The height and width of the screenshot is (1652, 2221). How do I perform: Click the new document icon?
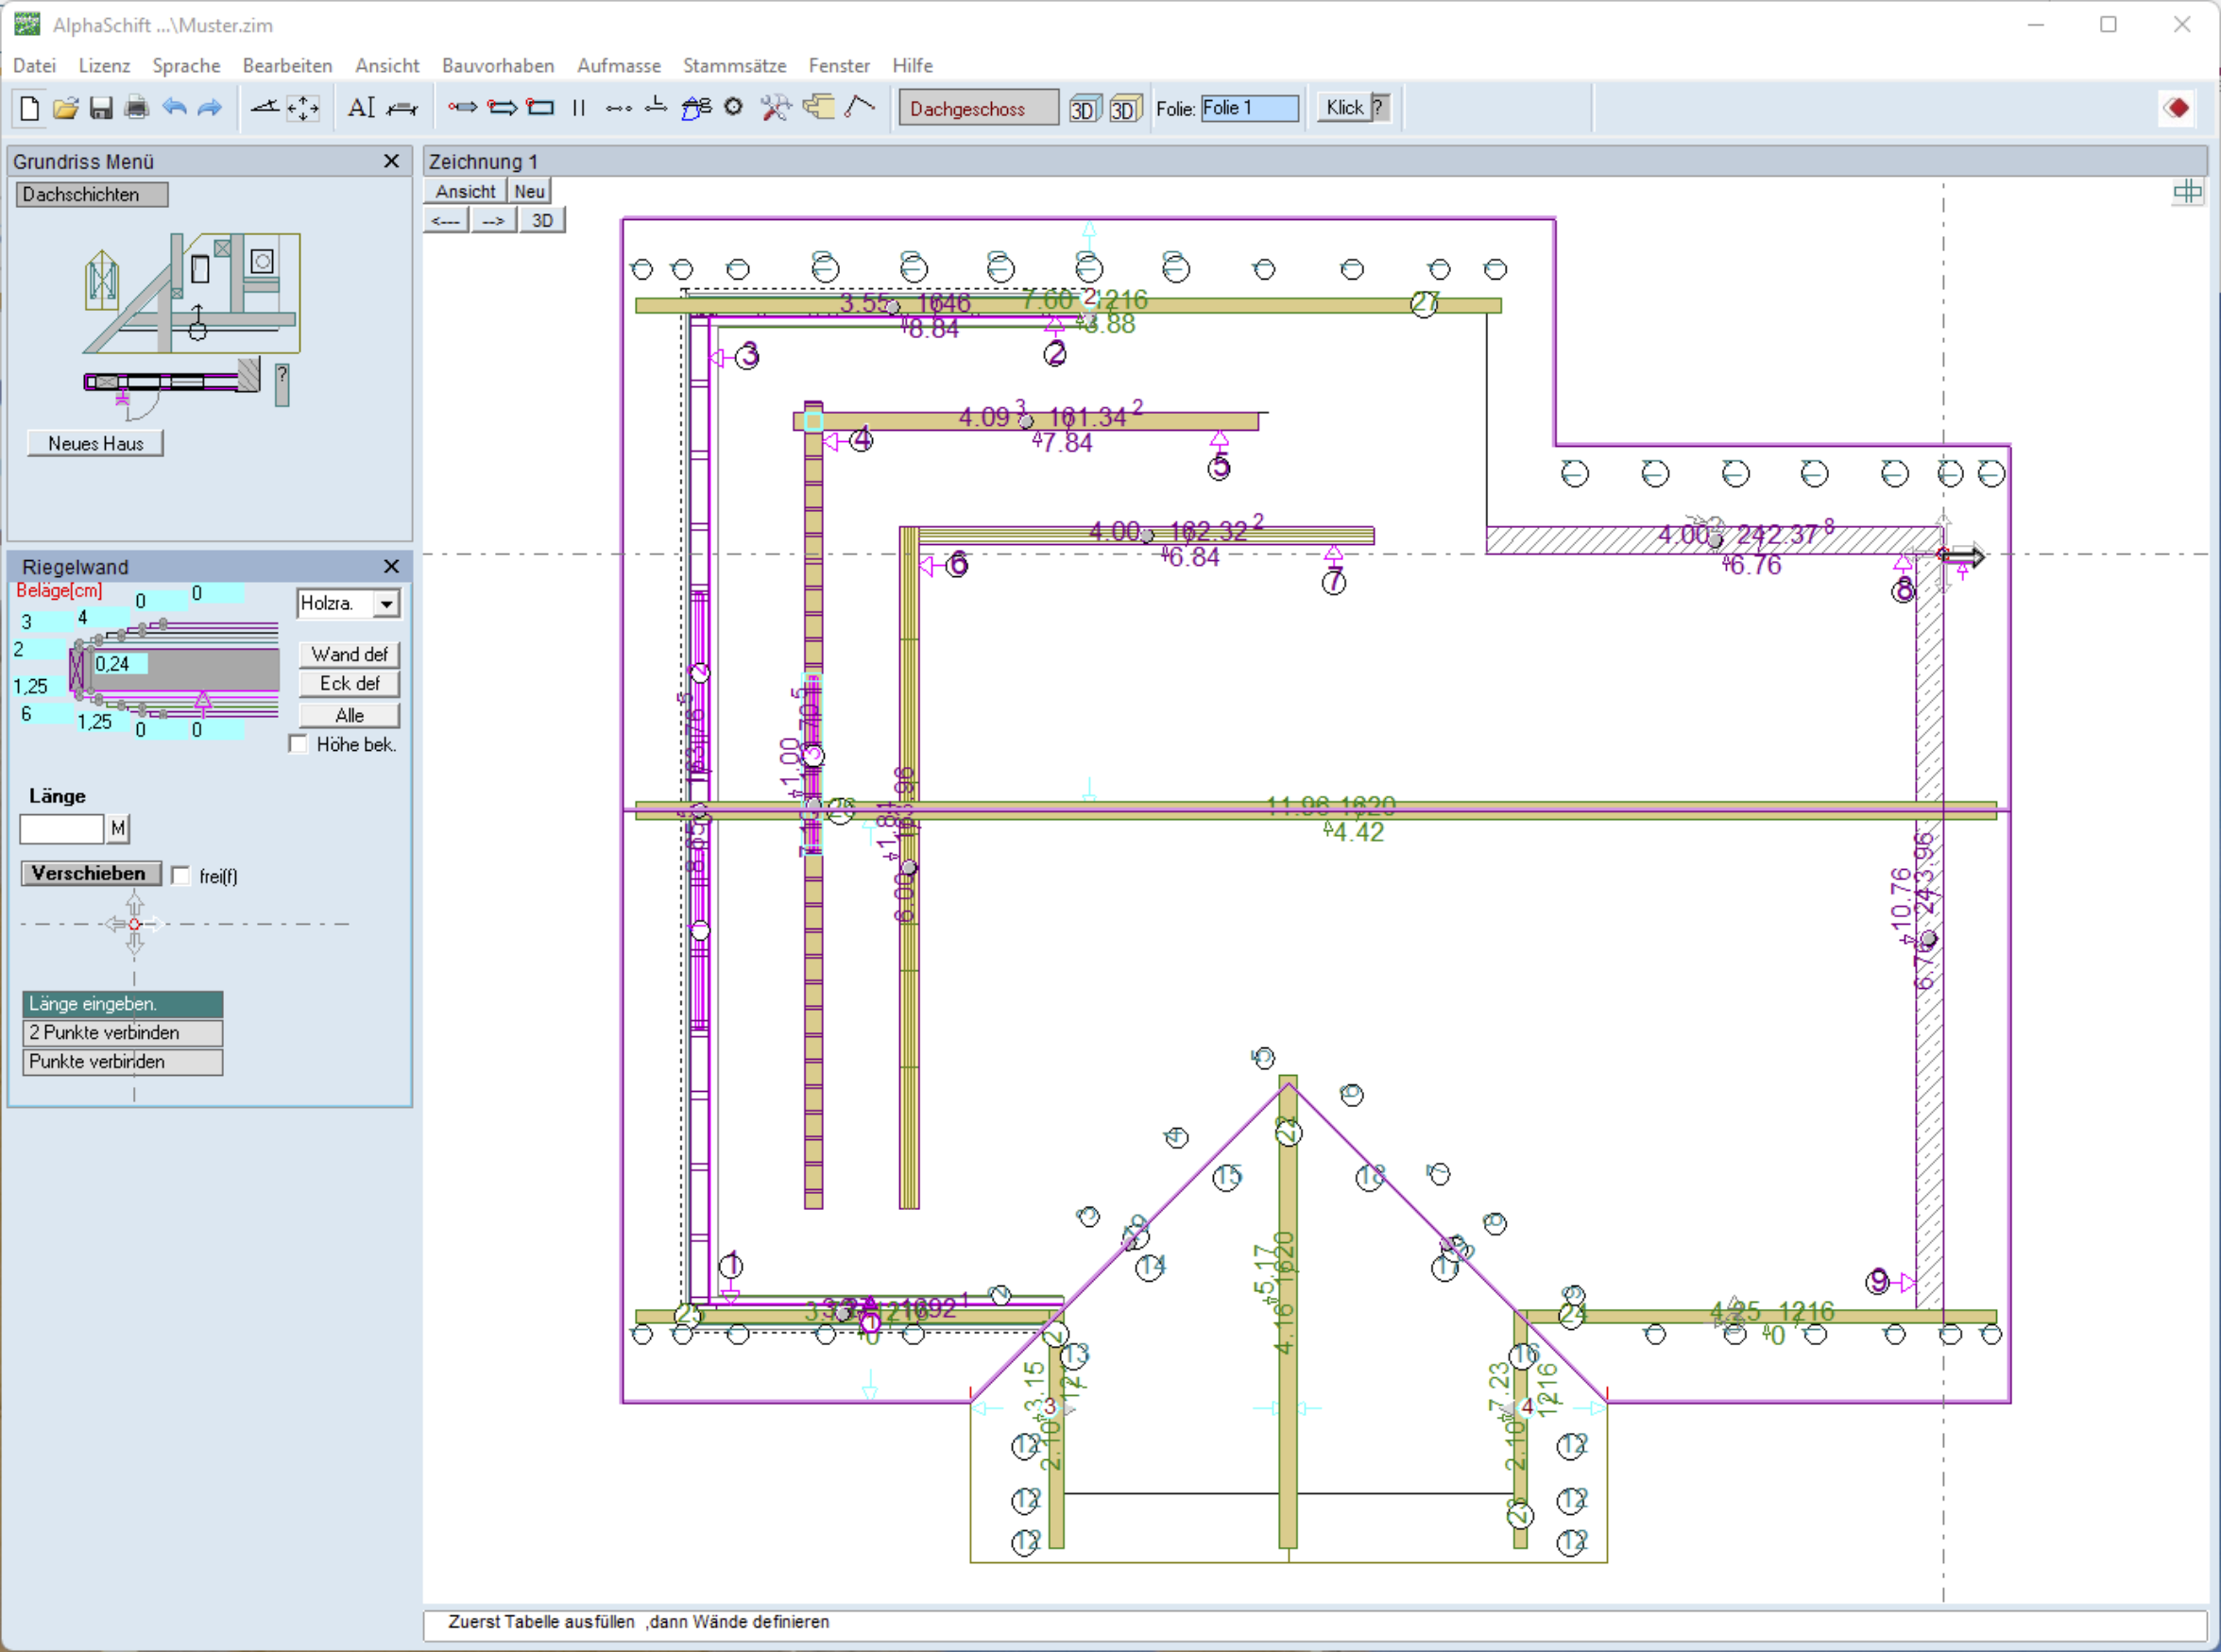pyautogui.click(x=30, y=108)
